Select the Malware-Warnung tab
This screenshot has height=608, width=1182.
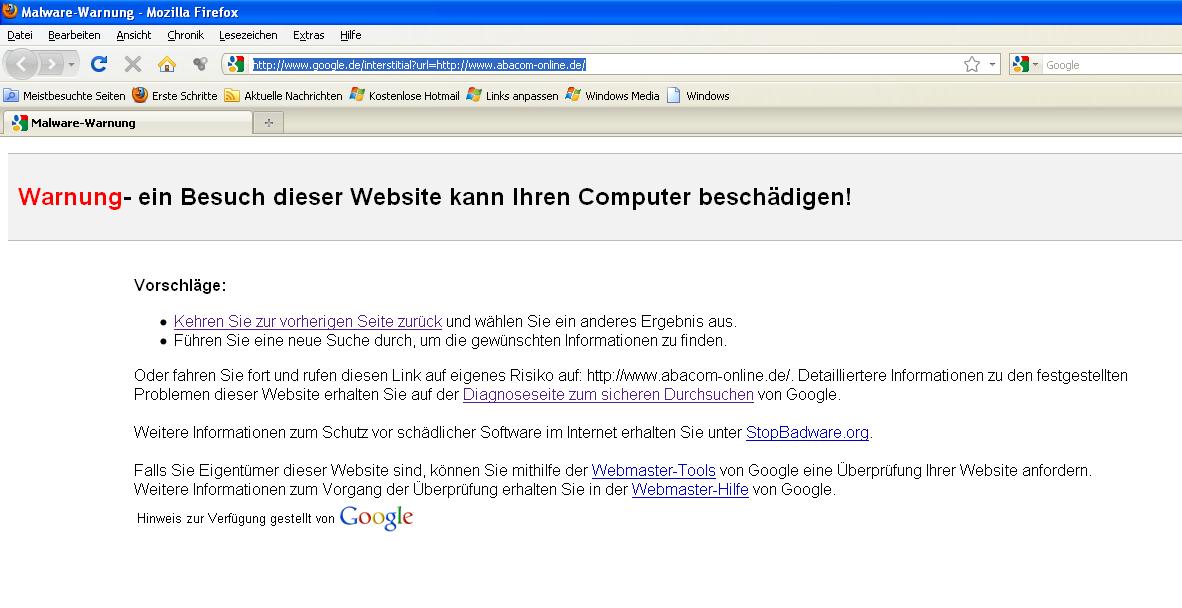[x=127, y=123]
